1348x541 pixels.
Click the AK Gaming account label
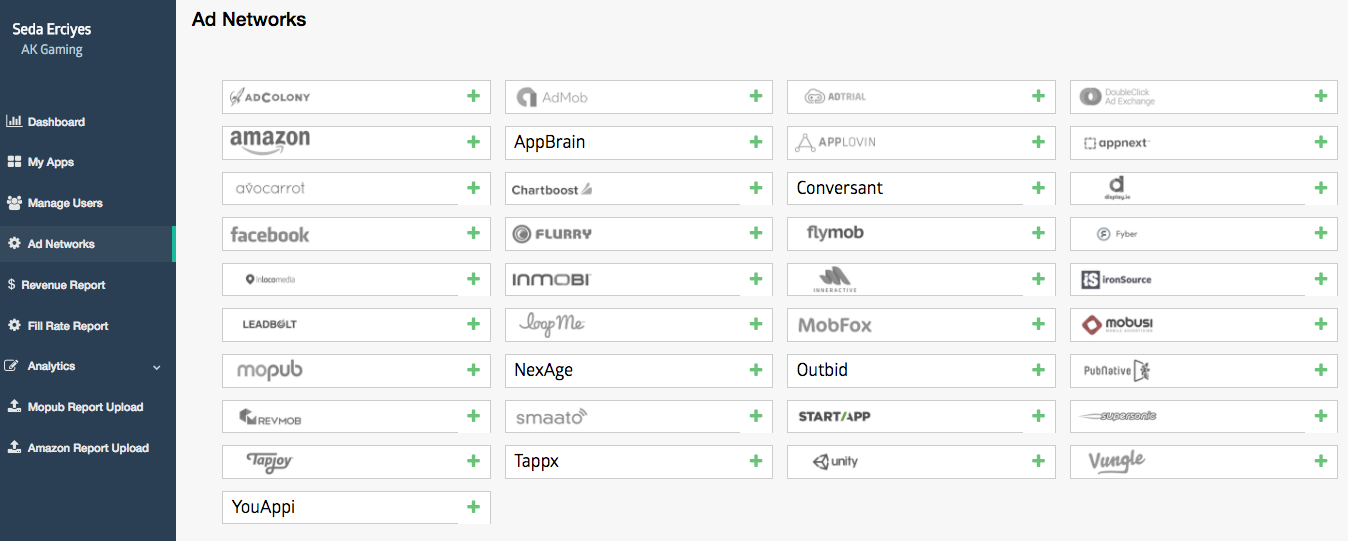(52, 50)
